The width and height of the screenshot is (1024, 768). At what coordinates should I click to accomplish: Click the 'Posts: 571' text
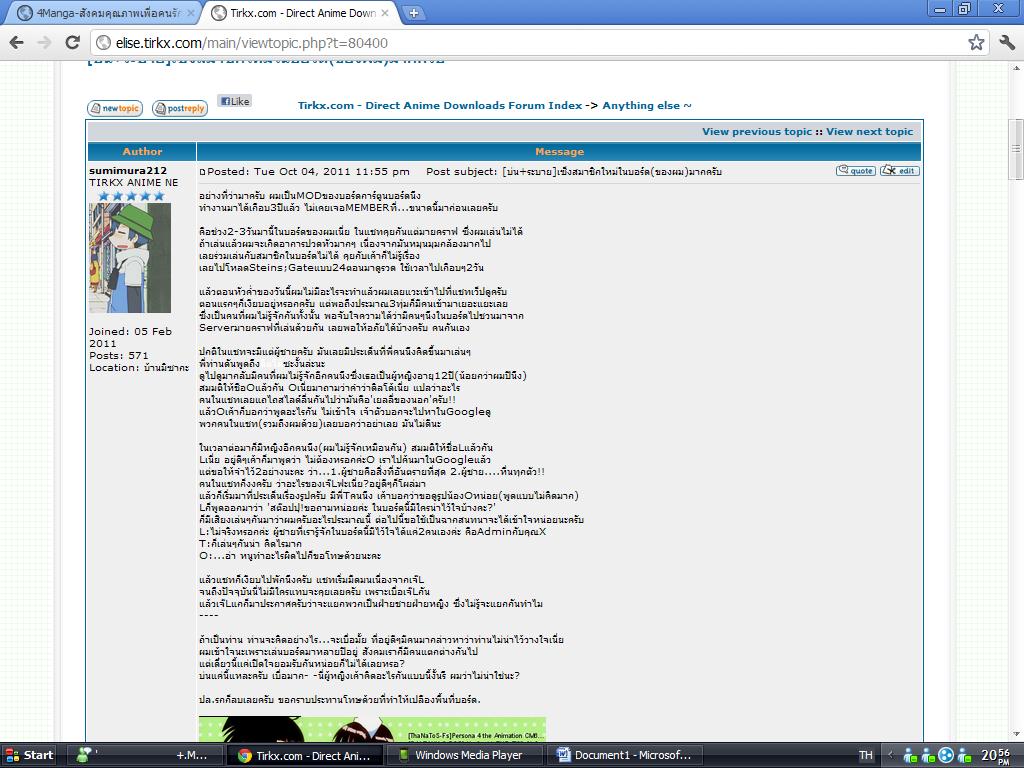click(x=119, y=355)
